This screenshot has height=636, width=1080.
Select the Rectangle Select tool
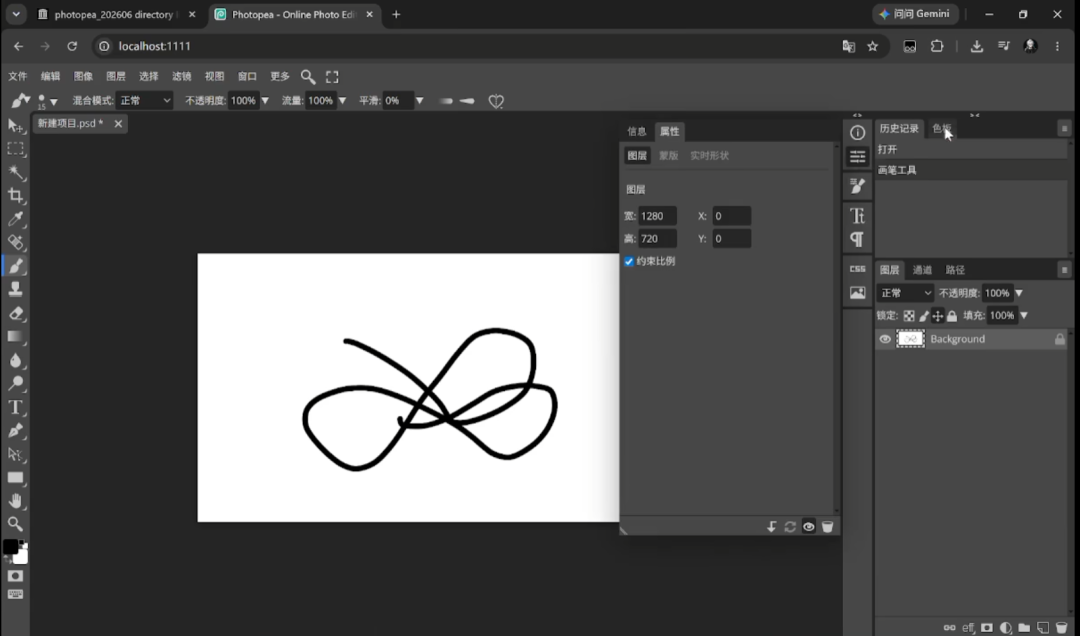pos(15,149)
